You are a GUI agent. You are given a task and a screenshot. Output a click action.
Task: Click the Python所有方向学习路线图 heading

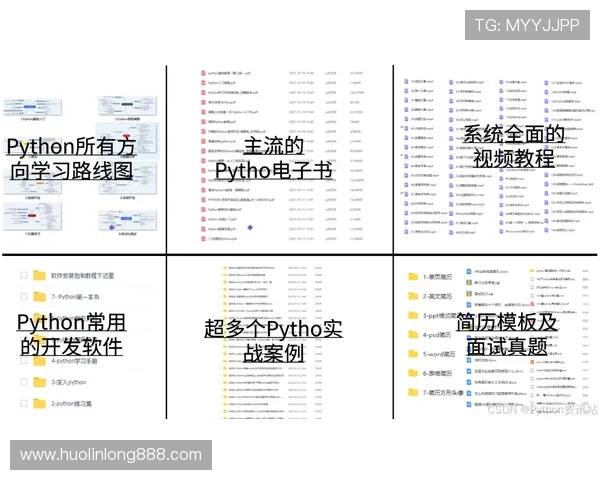coord(72,158)
